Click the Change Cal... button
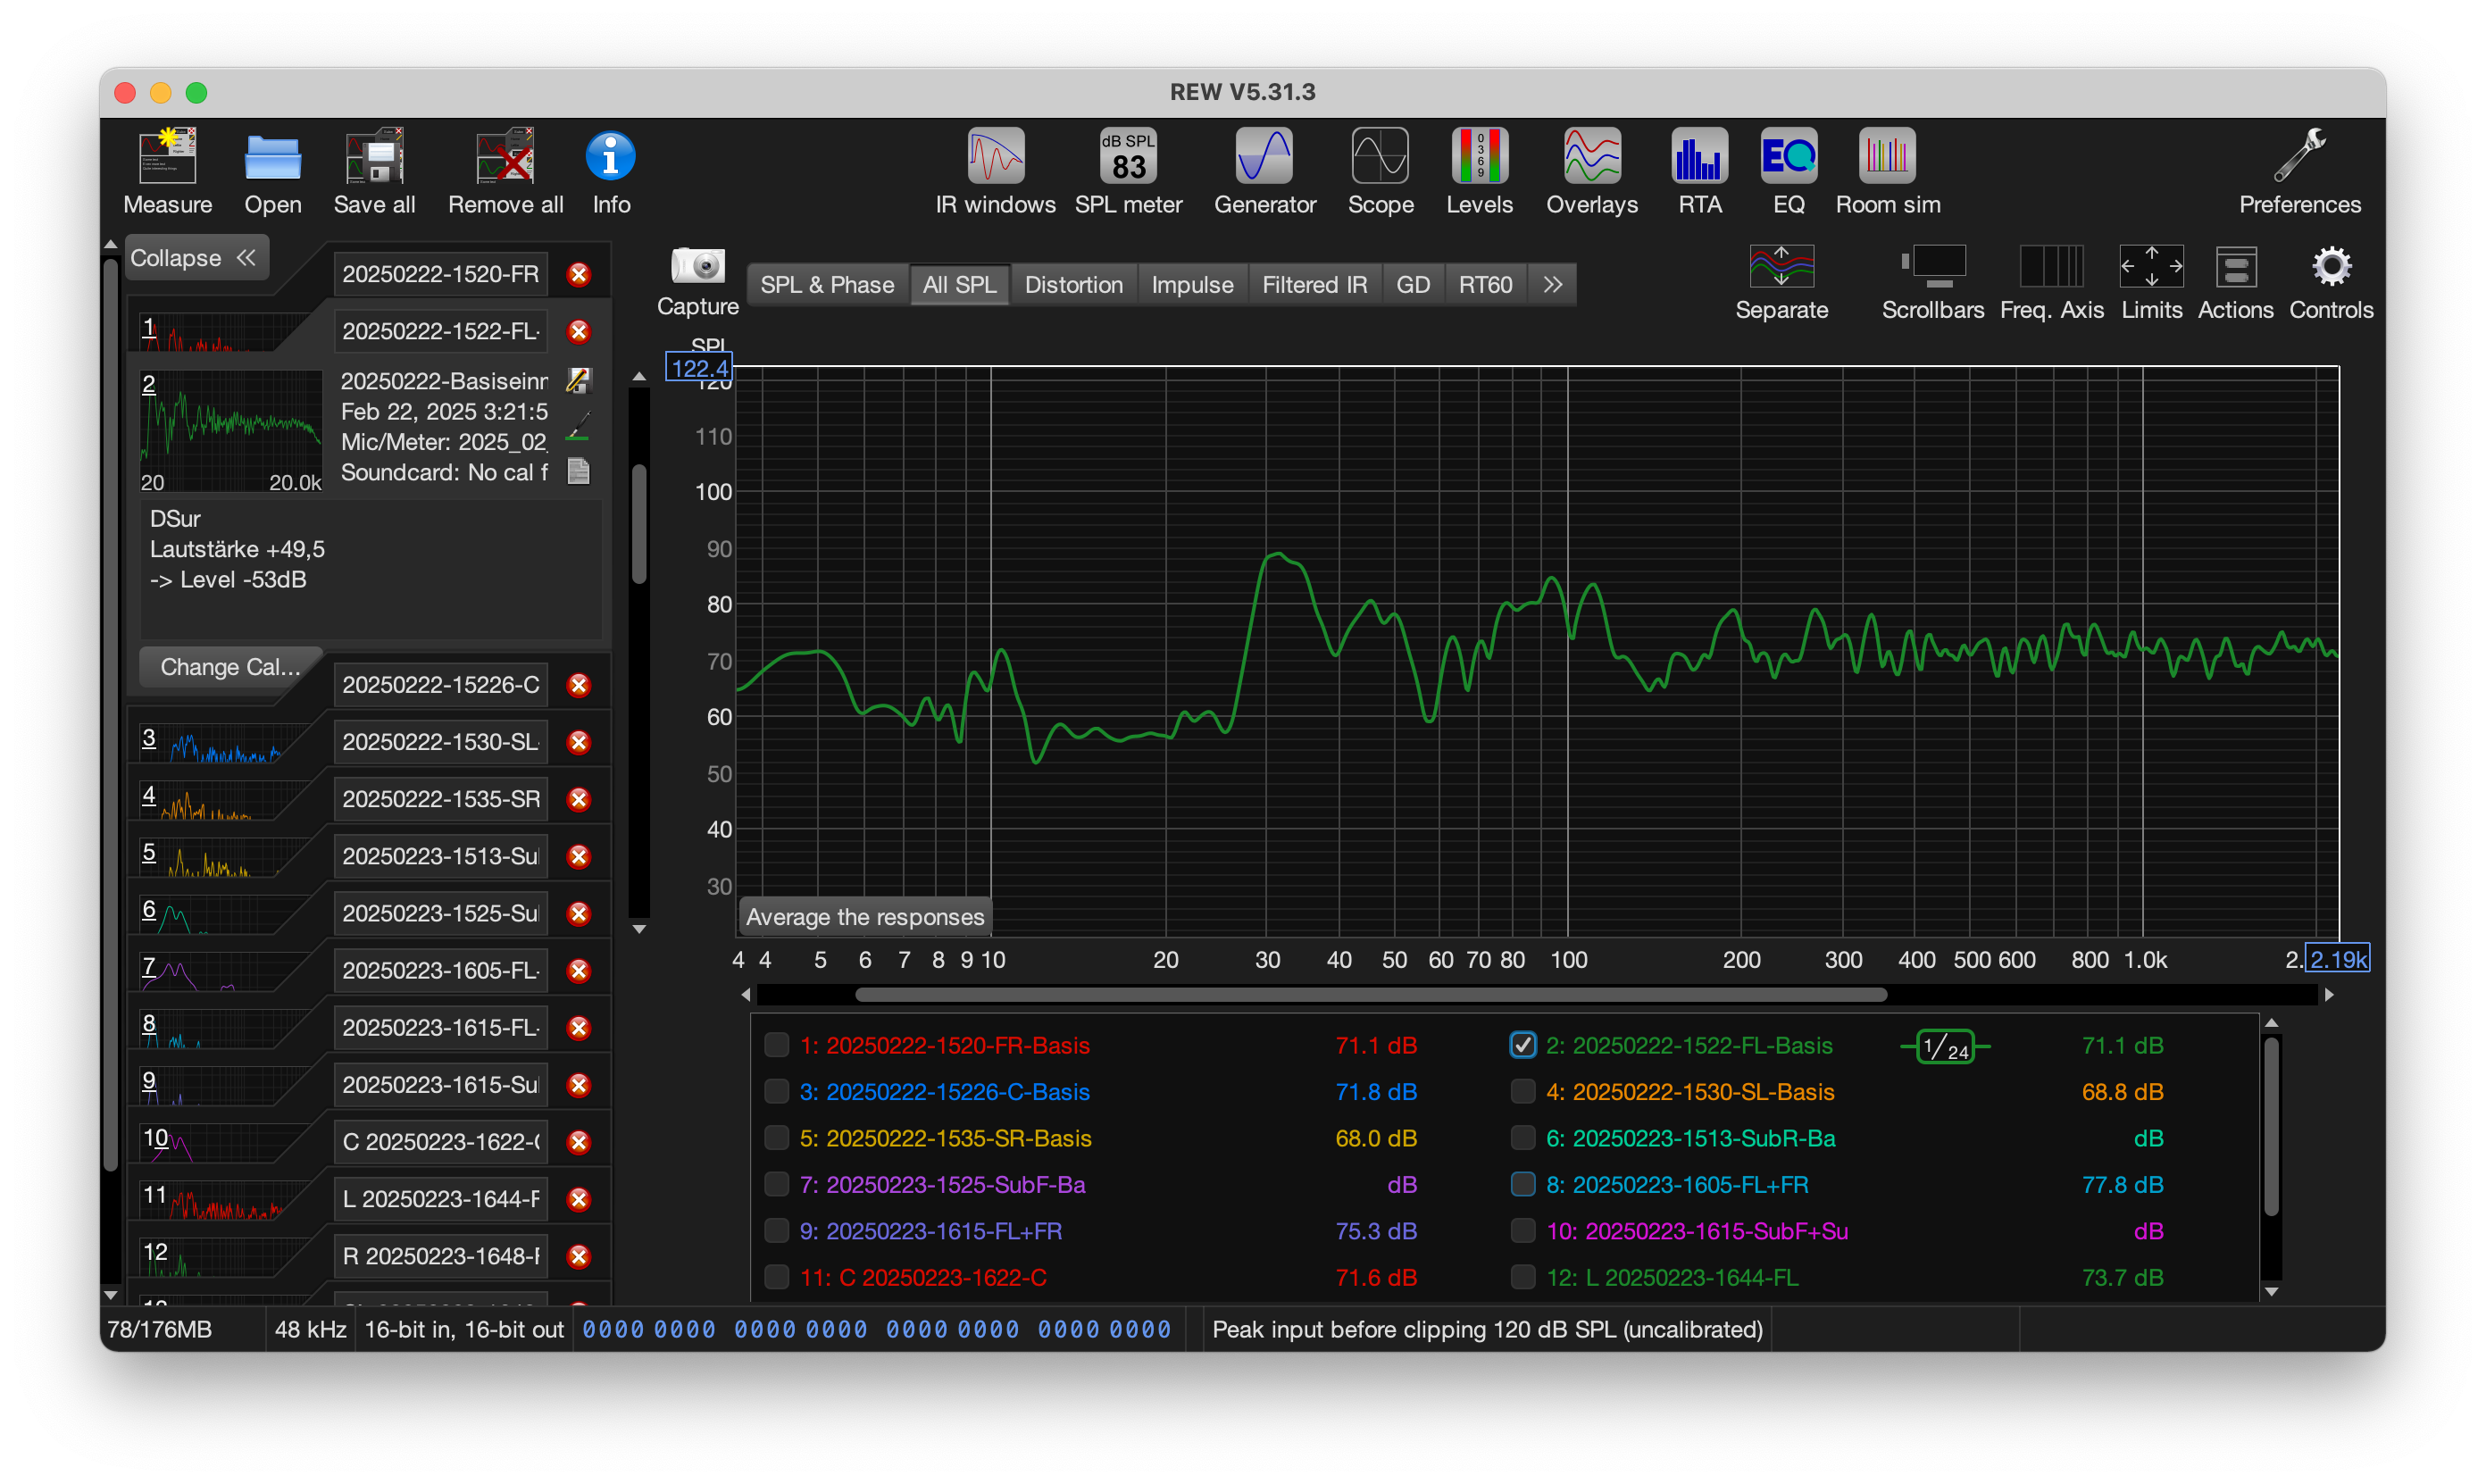The width and height of the screenshot is (2486, 1484). (230, 667)
